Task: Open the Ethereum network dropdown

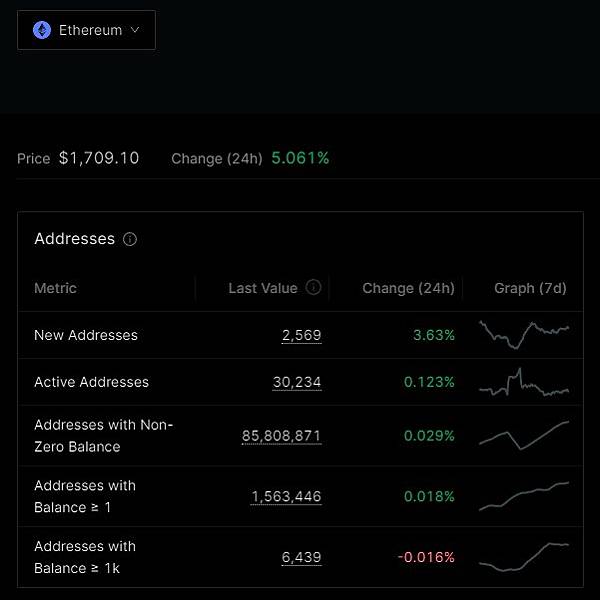Action: point(87,30)
